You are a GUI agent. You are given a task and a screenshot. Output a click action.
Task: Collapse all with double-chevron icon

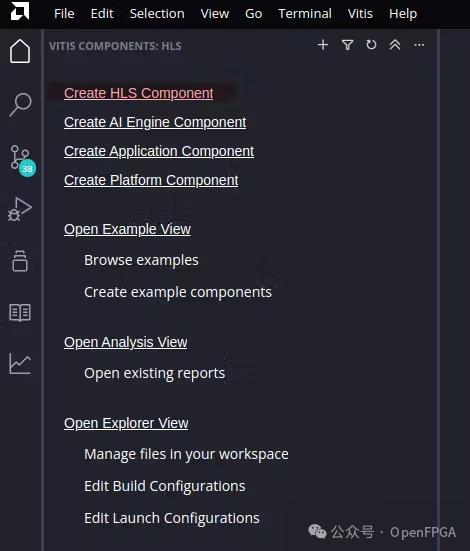[395, 45]
